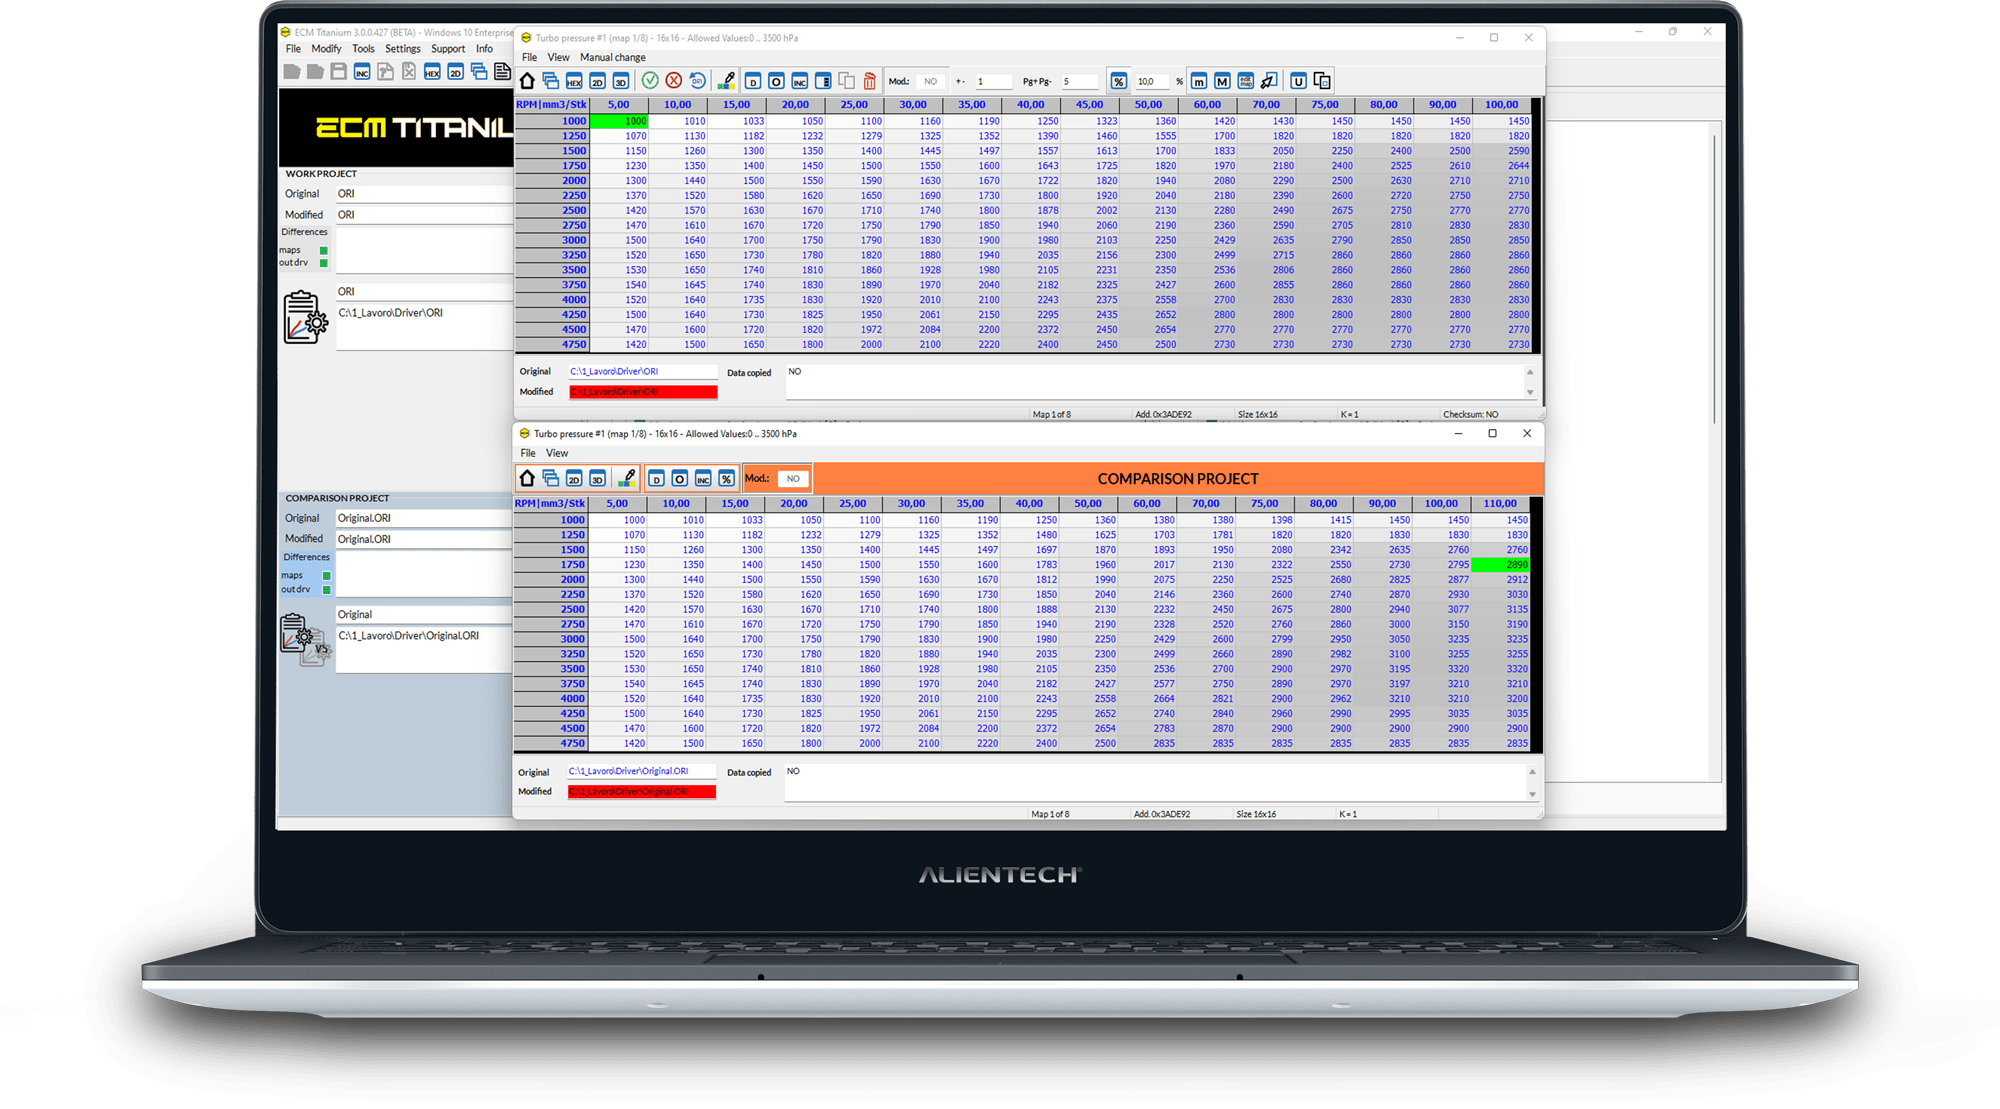Open the Tools menu in main window
2000x1109 pixels.
pos(363,48)
